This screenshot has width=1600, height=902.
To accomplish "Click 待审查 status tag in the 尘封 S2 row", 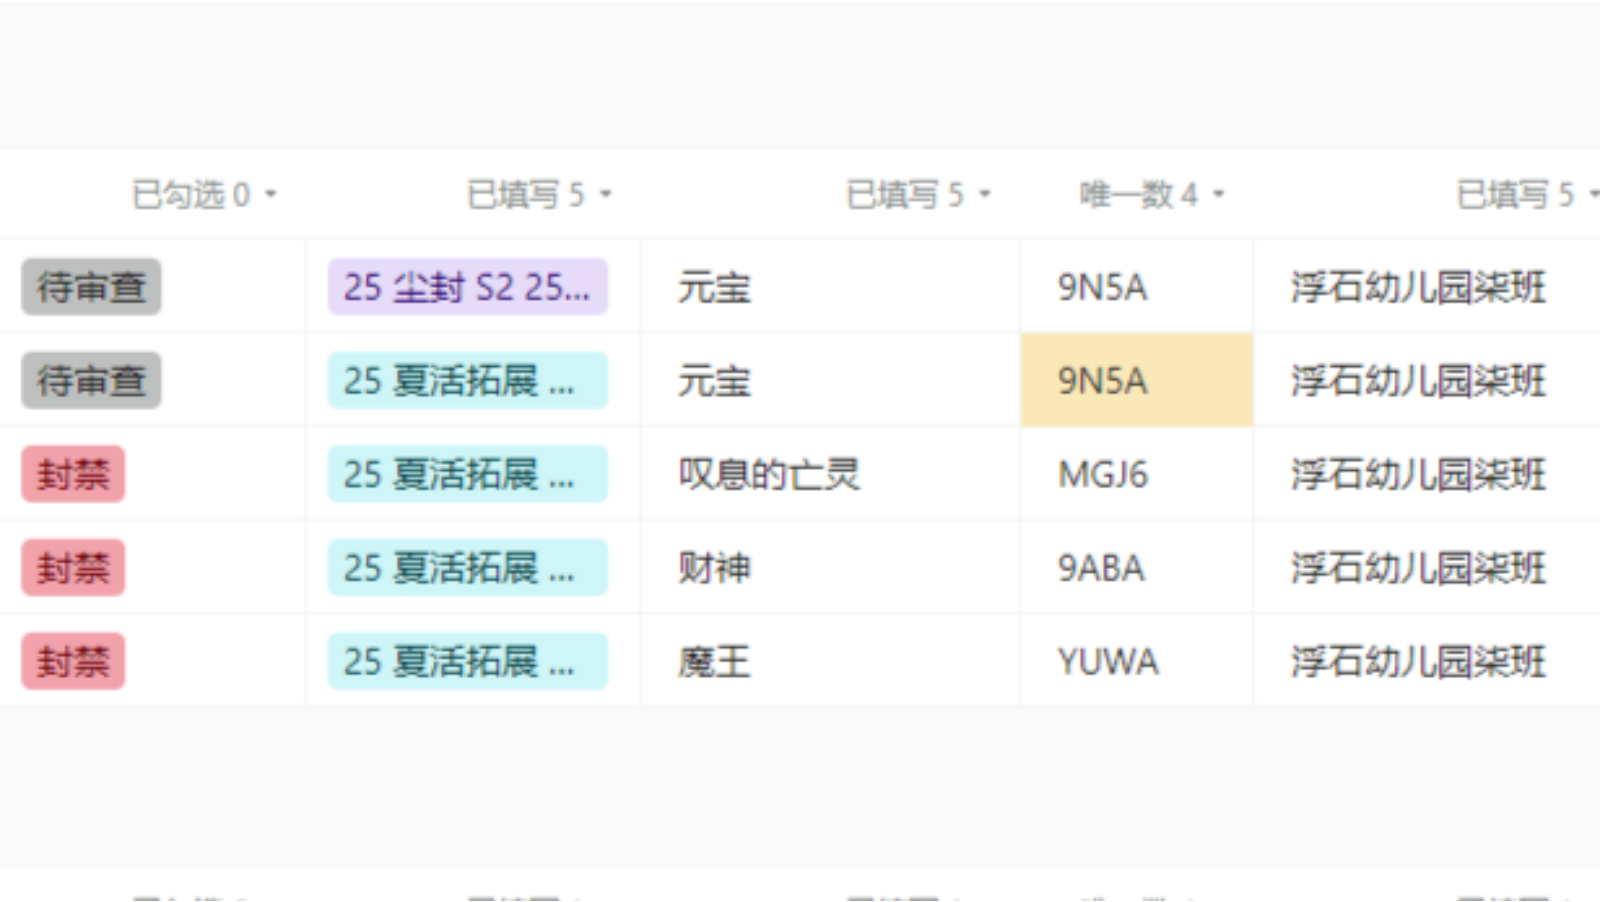I will pos(91,288).
